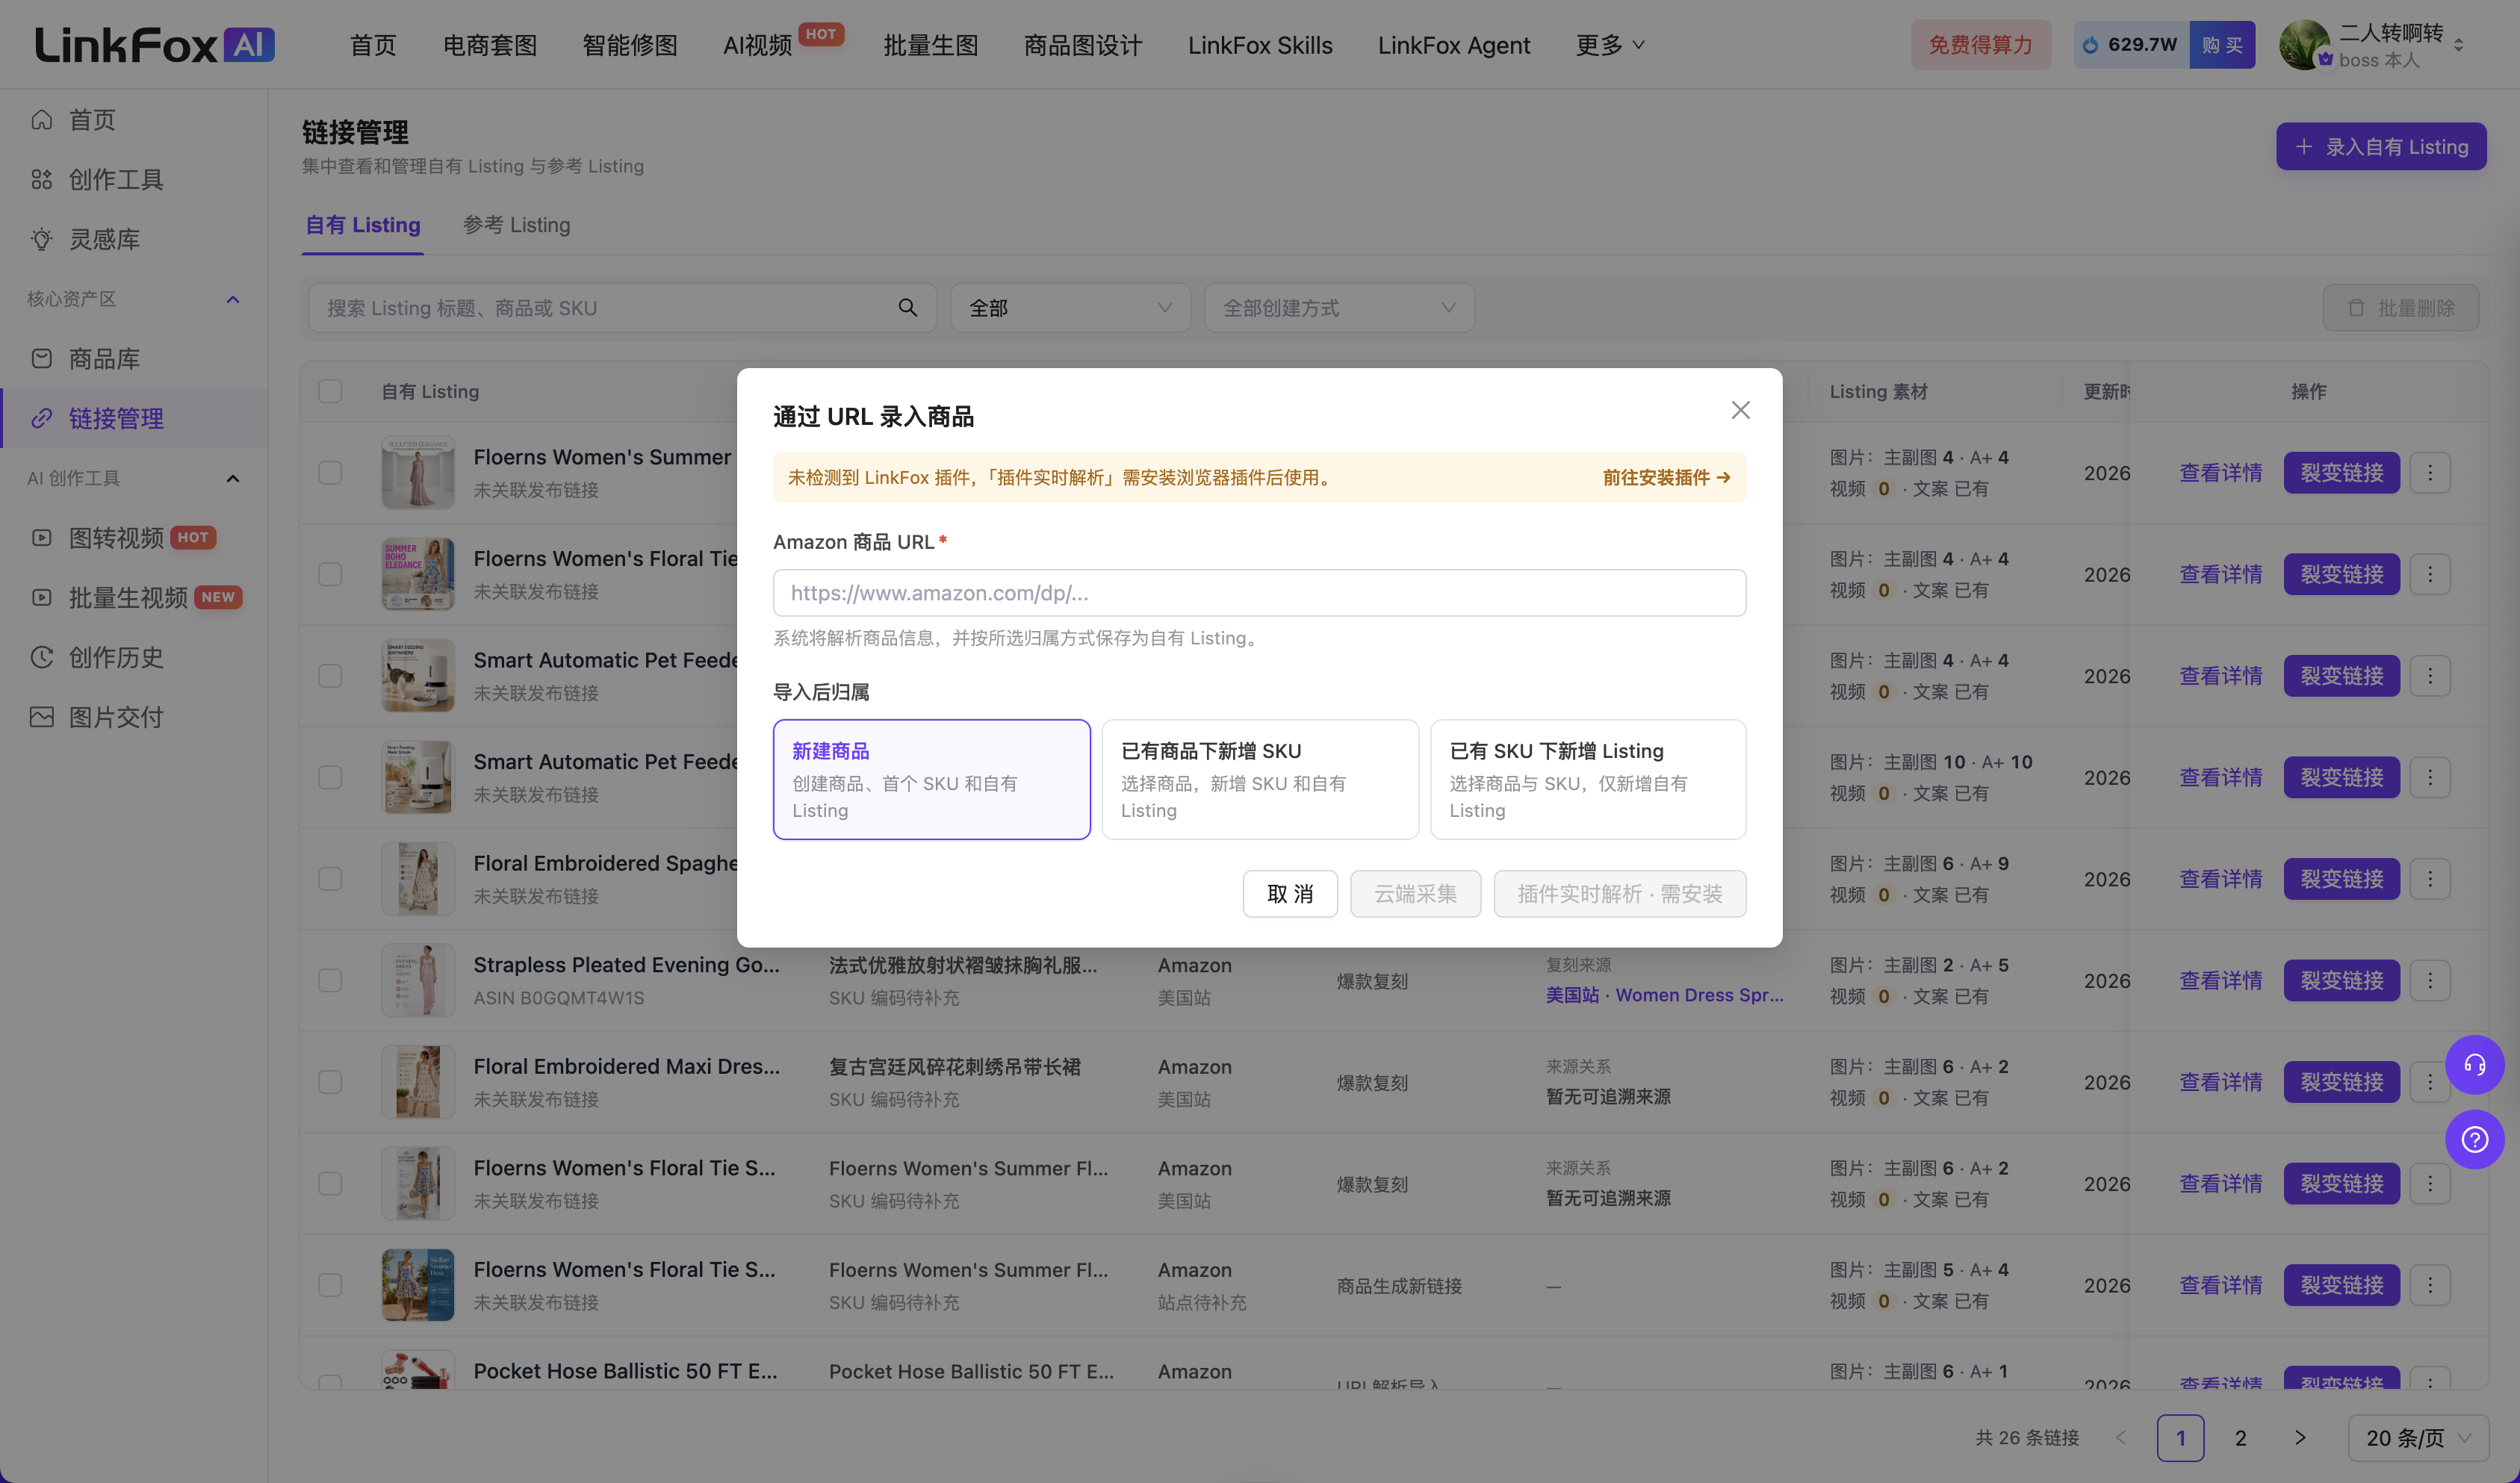Click the 图片交付 image icon

pyautogui.click(x=41, y=717)
